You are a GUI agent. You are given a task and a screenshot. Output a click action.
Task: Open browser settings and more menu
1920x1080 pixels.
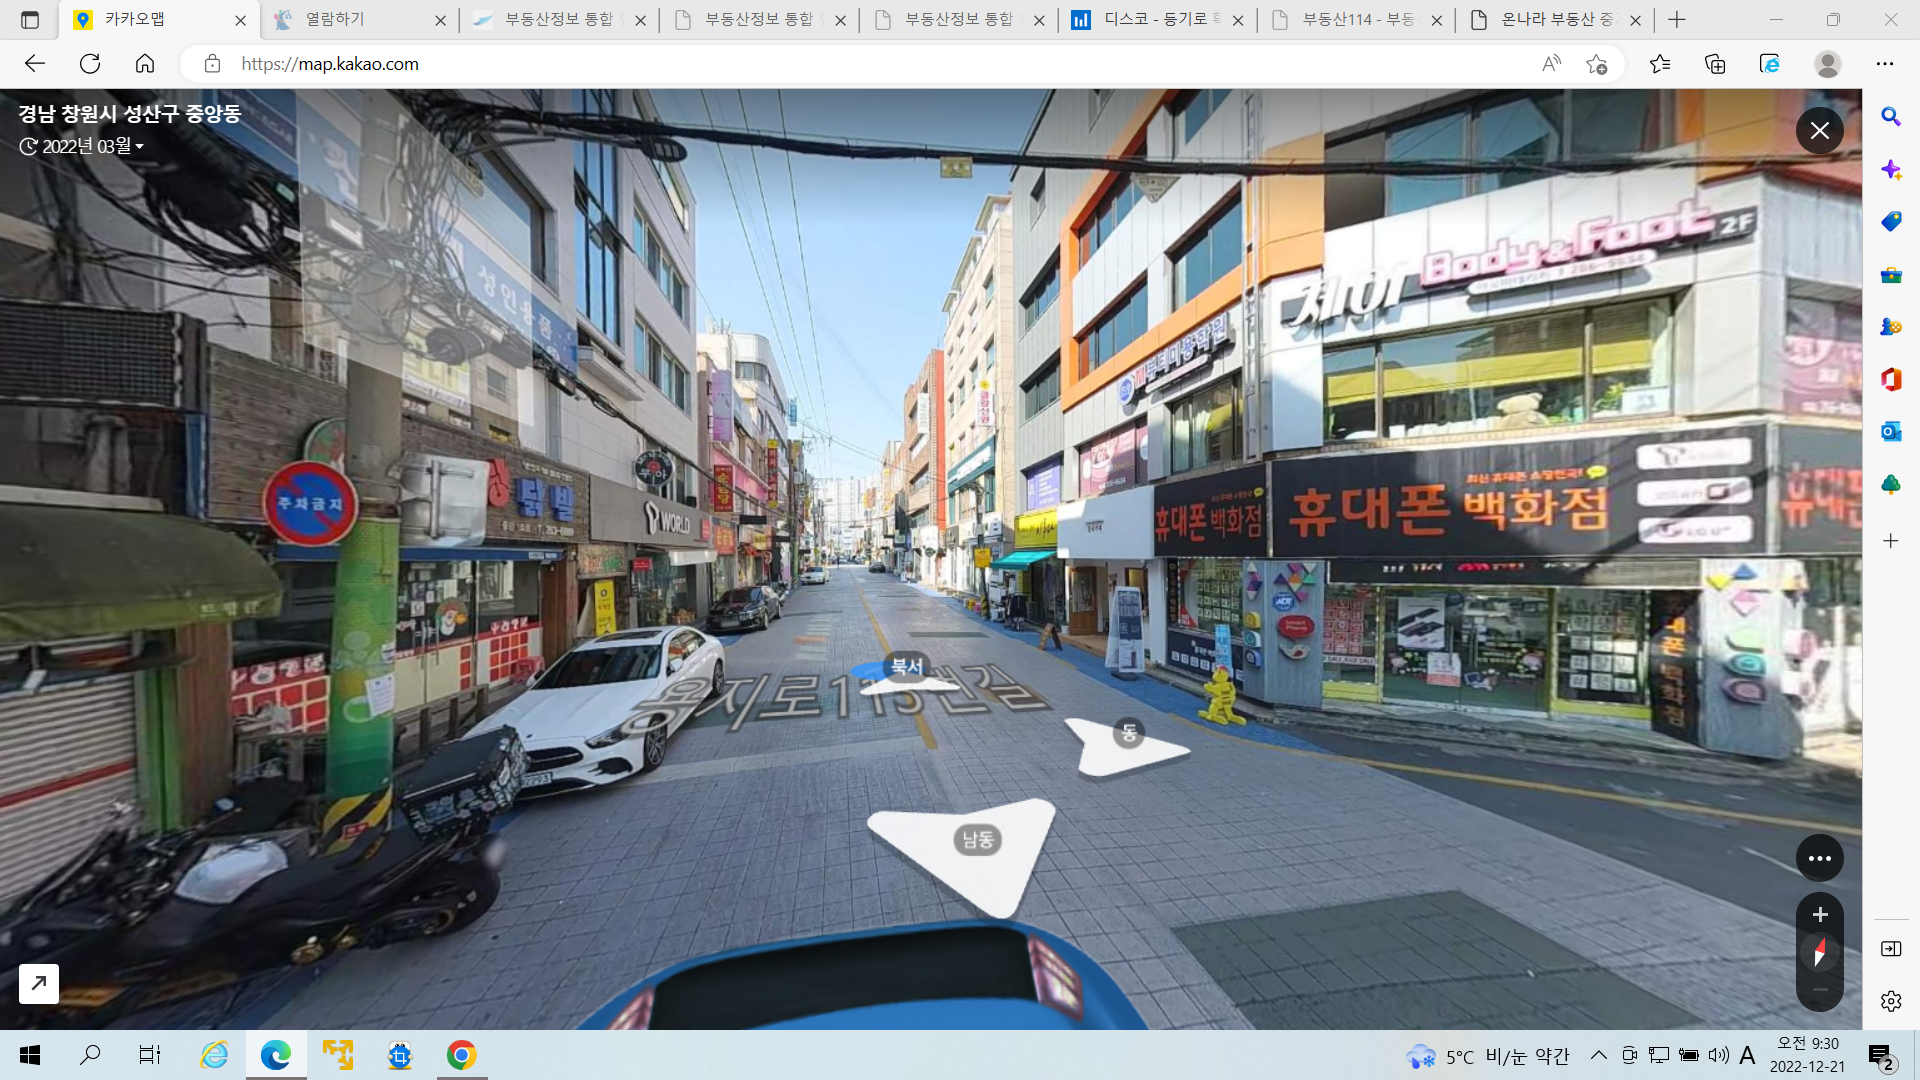[x=1885, y=64]
